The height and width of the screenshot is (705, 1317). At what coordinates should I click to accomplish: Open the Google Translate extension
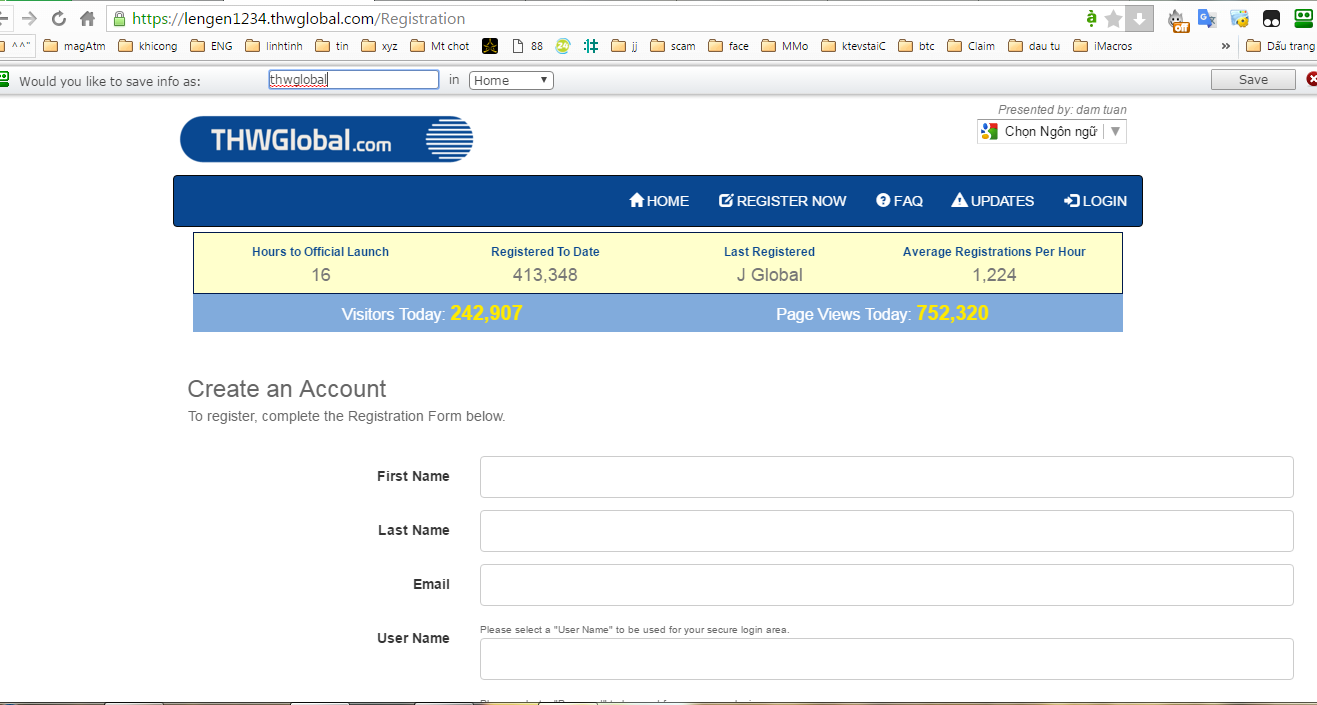[1208, 18]
